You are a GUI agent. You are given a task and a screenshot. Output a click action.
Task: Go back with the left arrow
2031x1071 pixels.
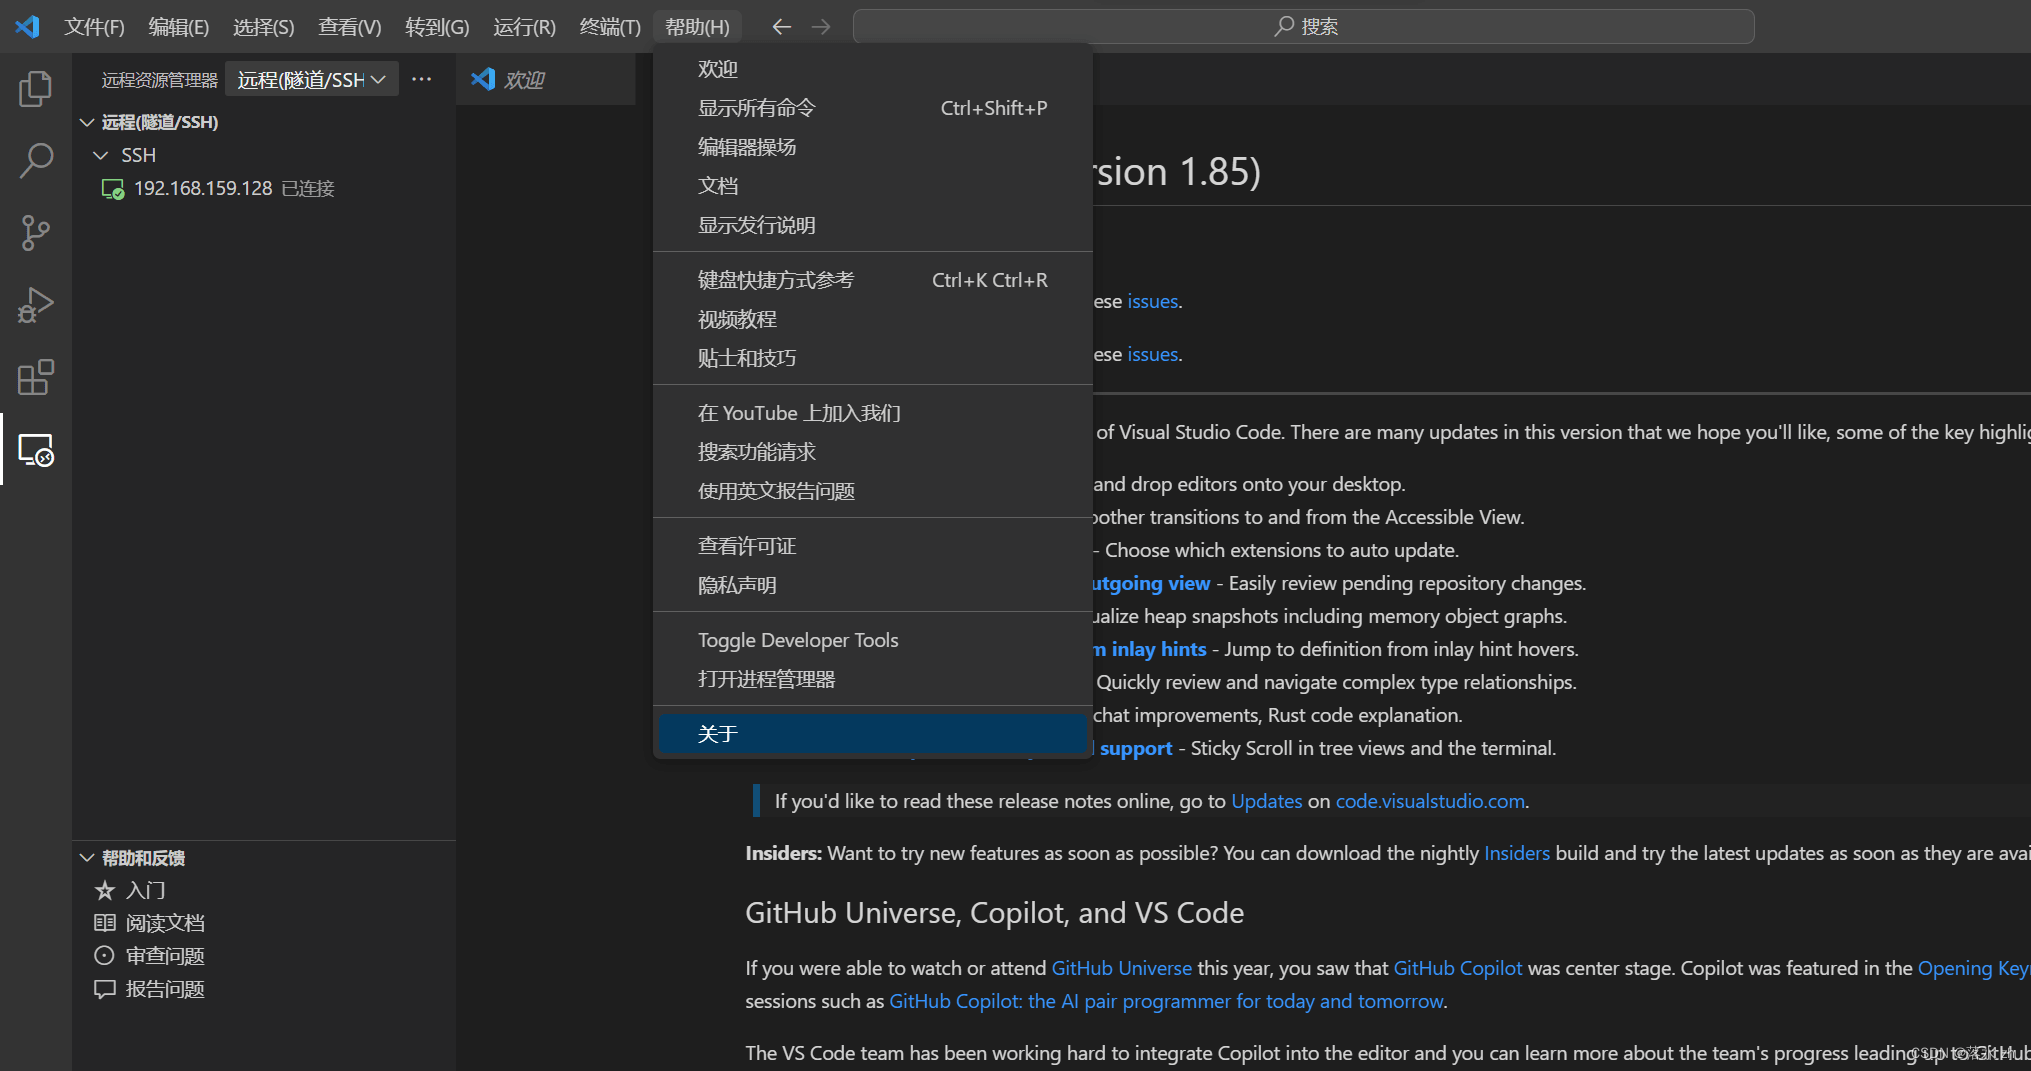781,27
